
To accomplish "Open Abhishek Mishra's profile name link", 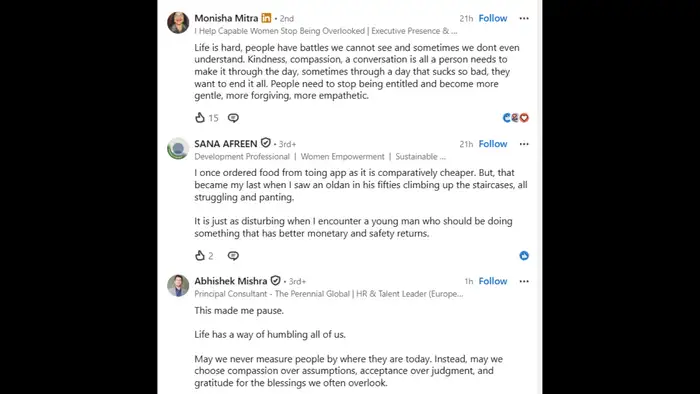I will (231, 281).
